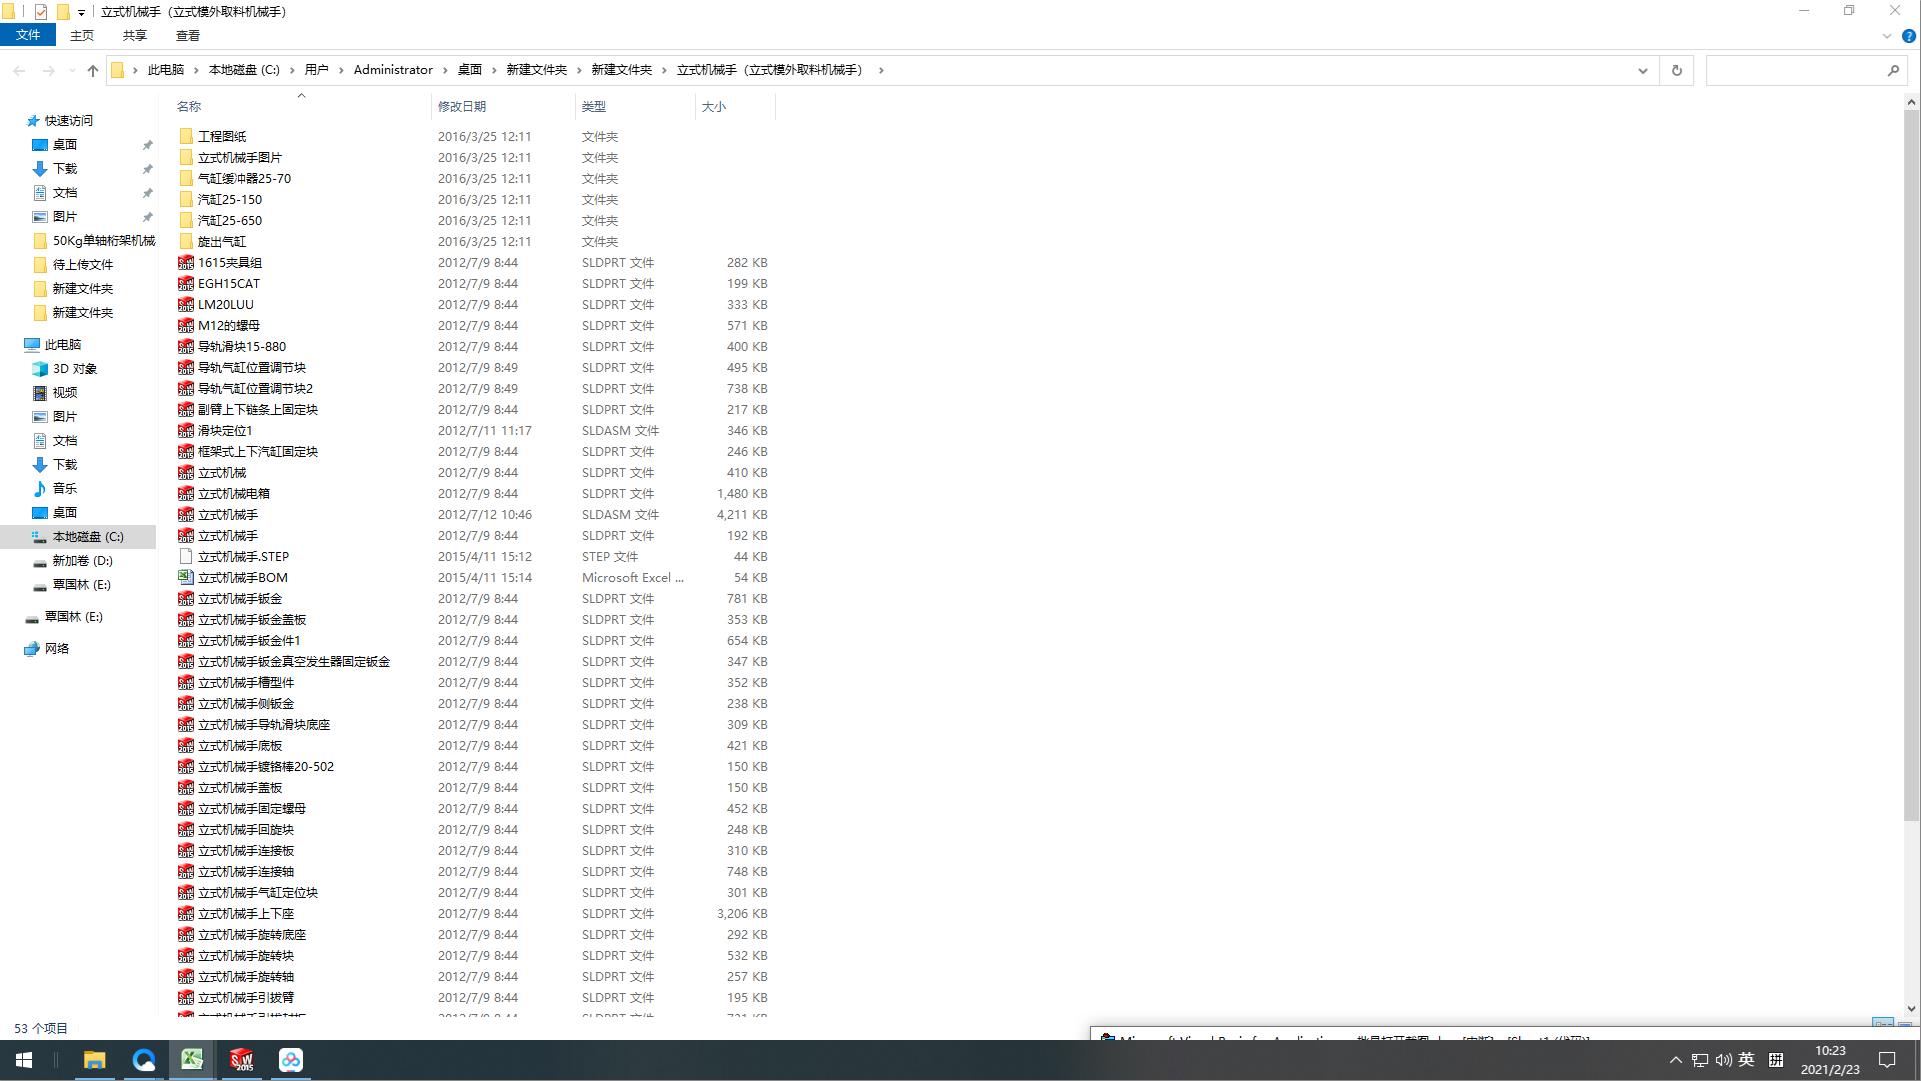Viewport: 1921px width, 1081px height.
Task: Open the quick access toolbar dropdown arrow
Action: [x=81, y=13]
